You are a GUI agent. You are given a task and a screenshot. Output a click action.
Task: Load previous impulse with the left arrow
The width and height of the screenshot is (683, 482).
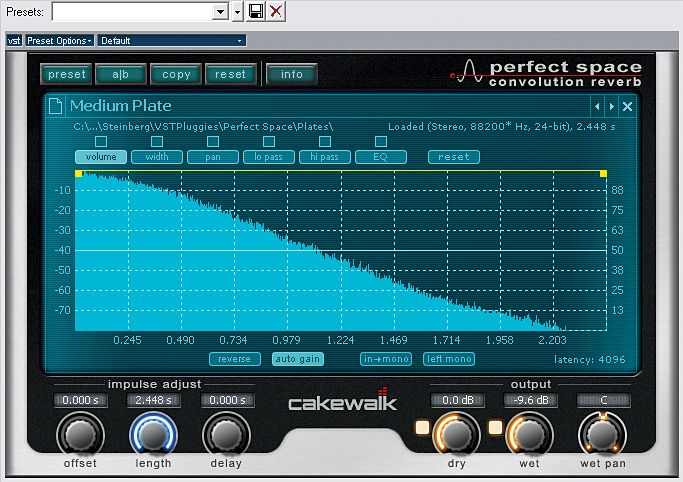tap(597, 106)
